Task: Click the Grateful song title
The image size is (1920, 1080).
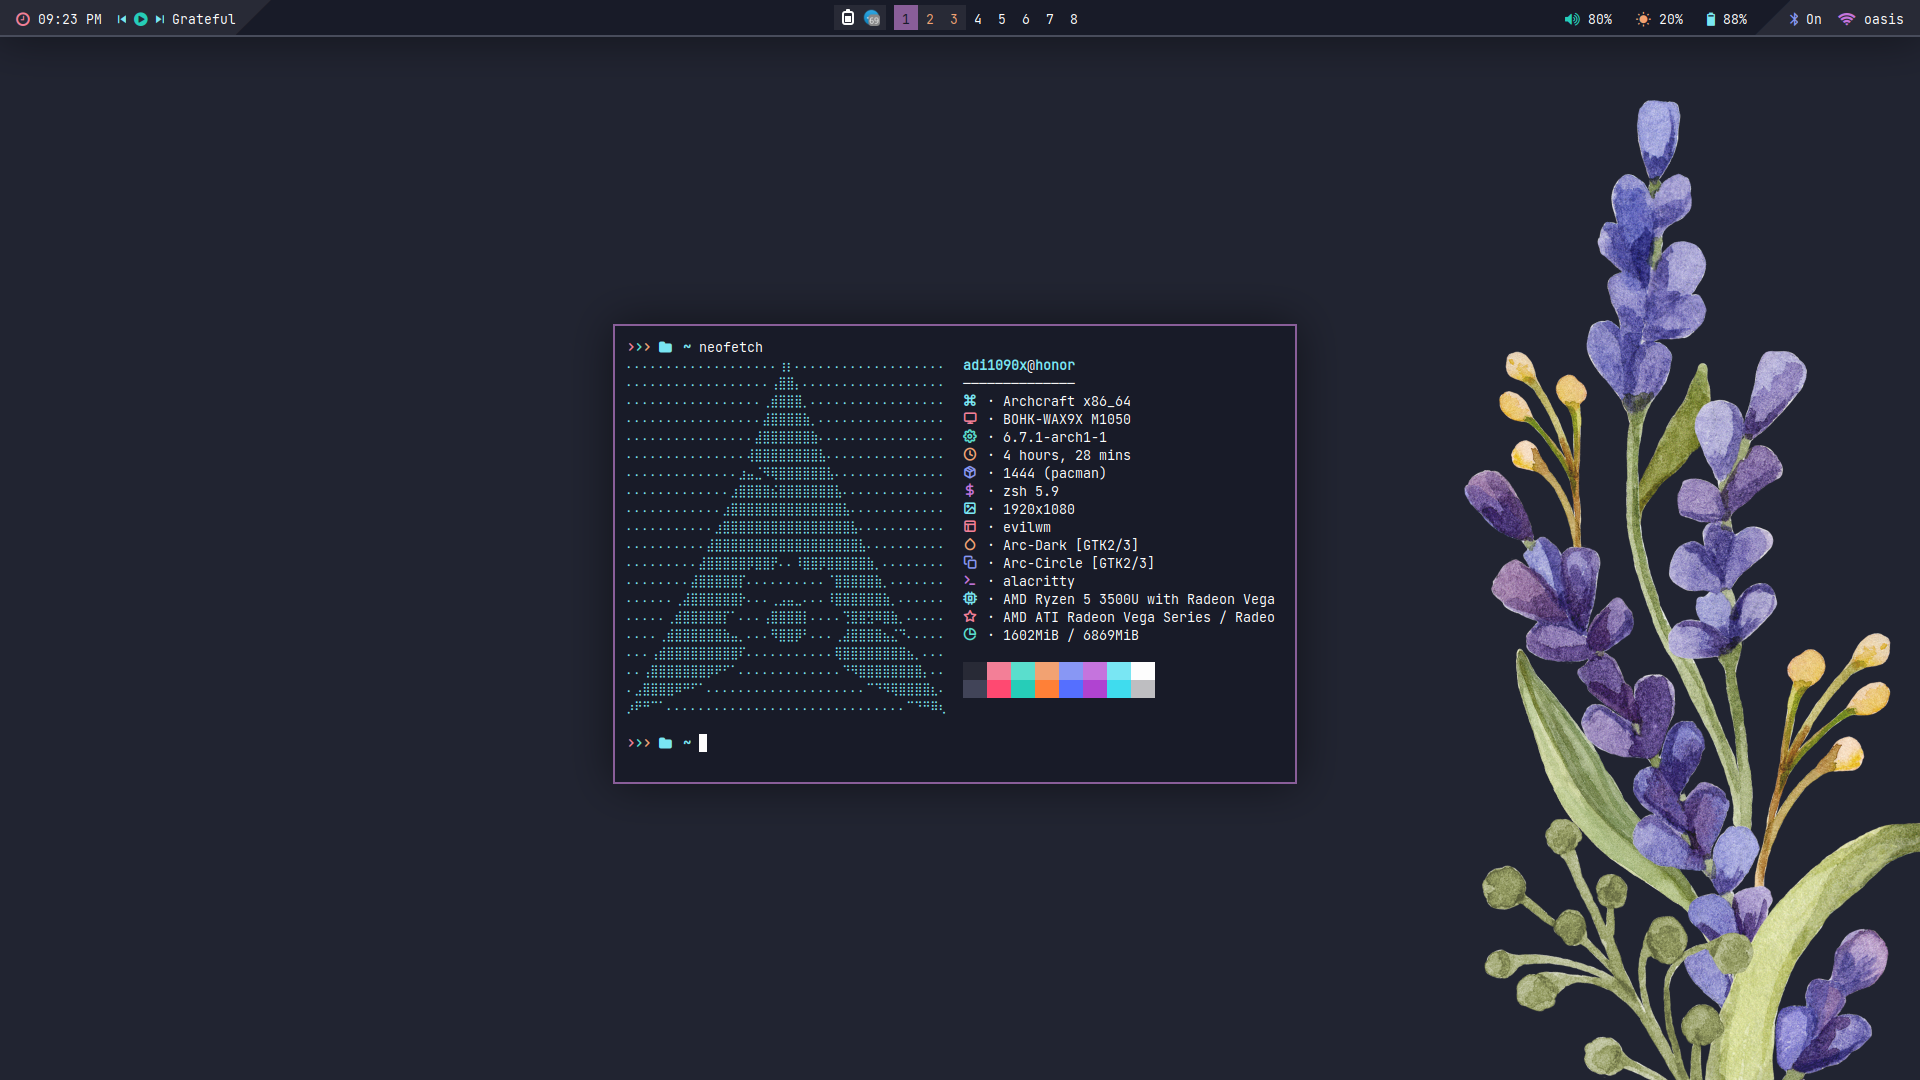Action: click(x=204, y=19)
